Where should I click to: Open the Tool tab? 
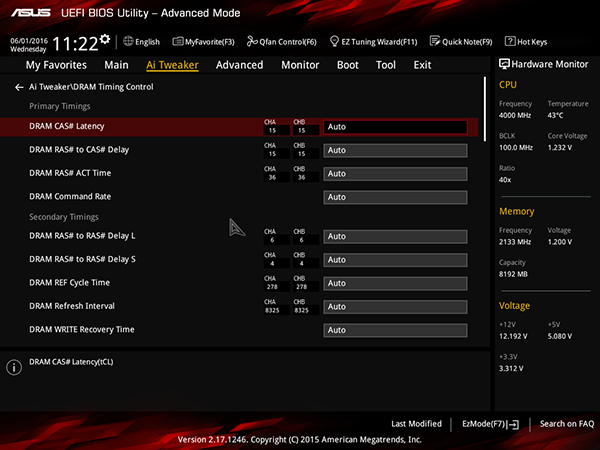tap(386, 65)
